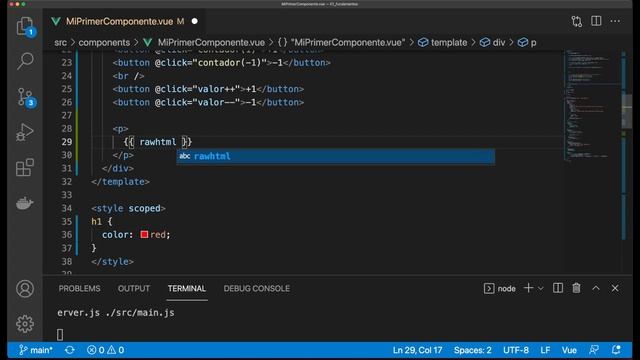Switch to the DEBUG CONSOLE tab
Screen dimensions: 640x360
click(257, 289)
